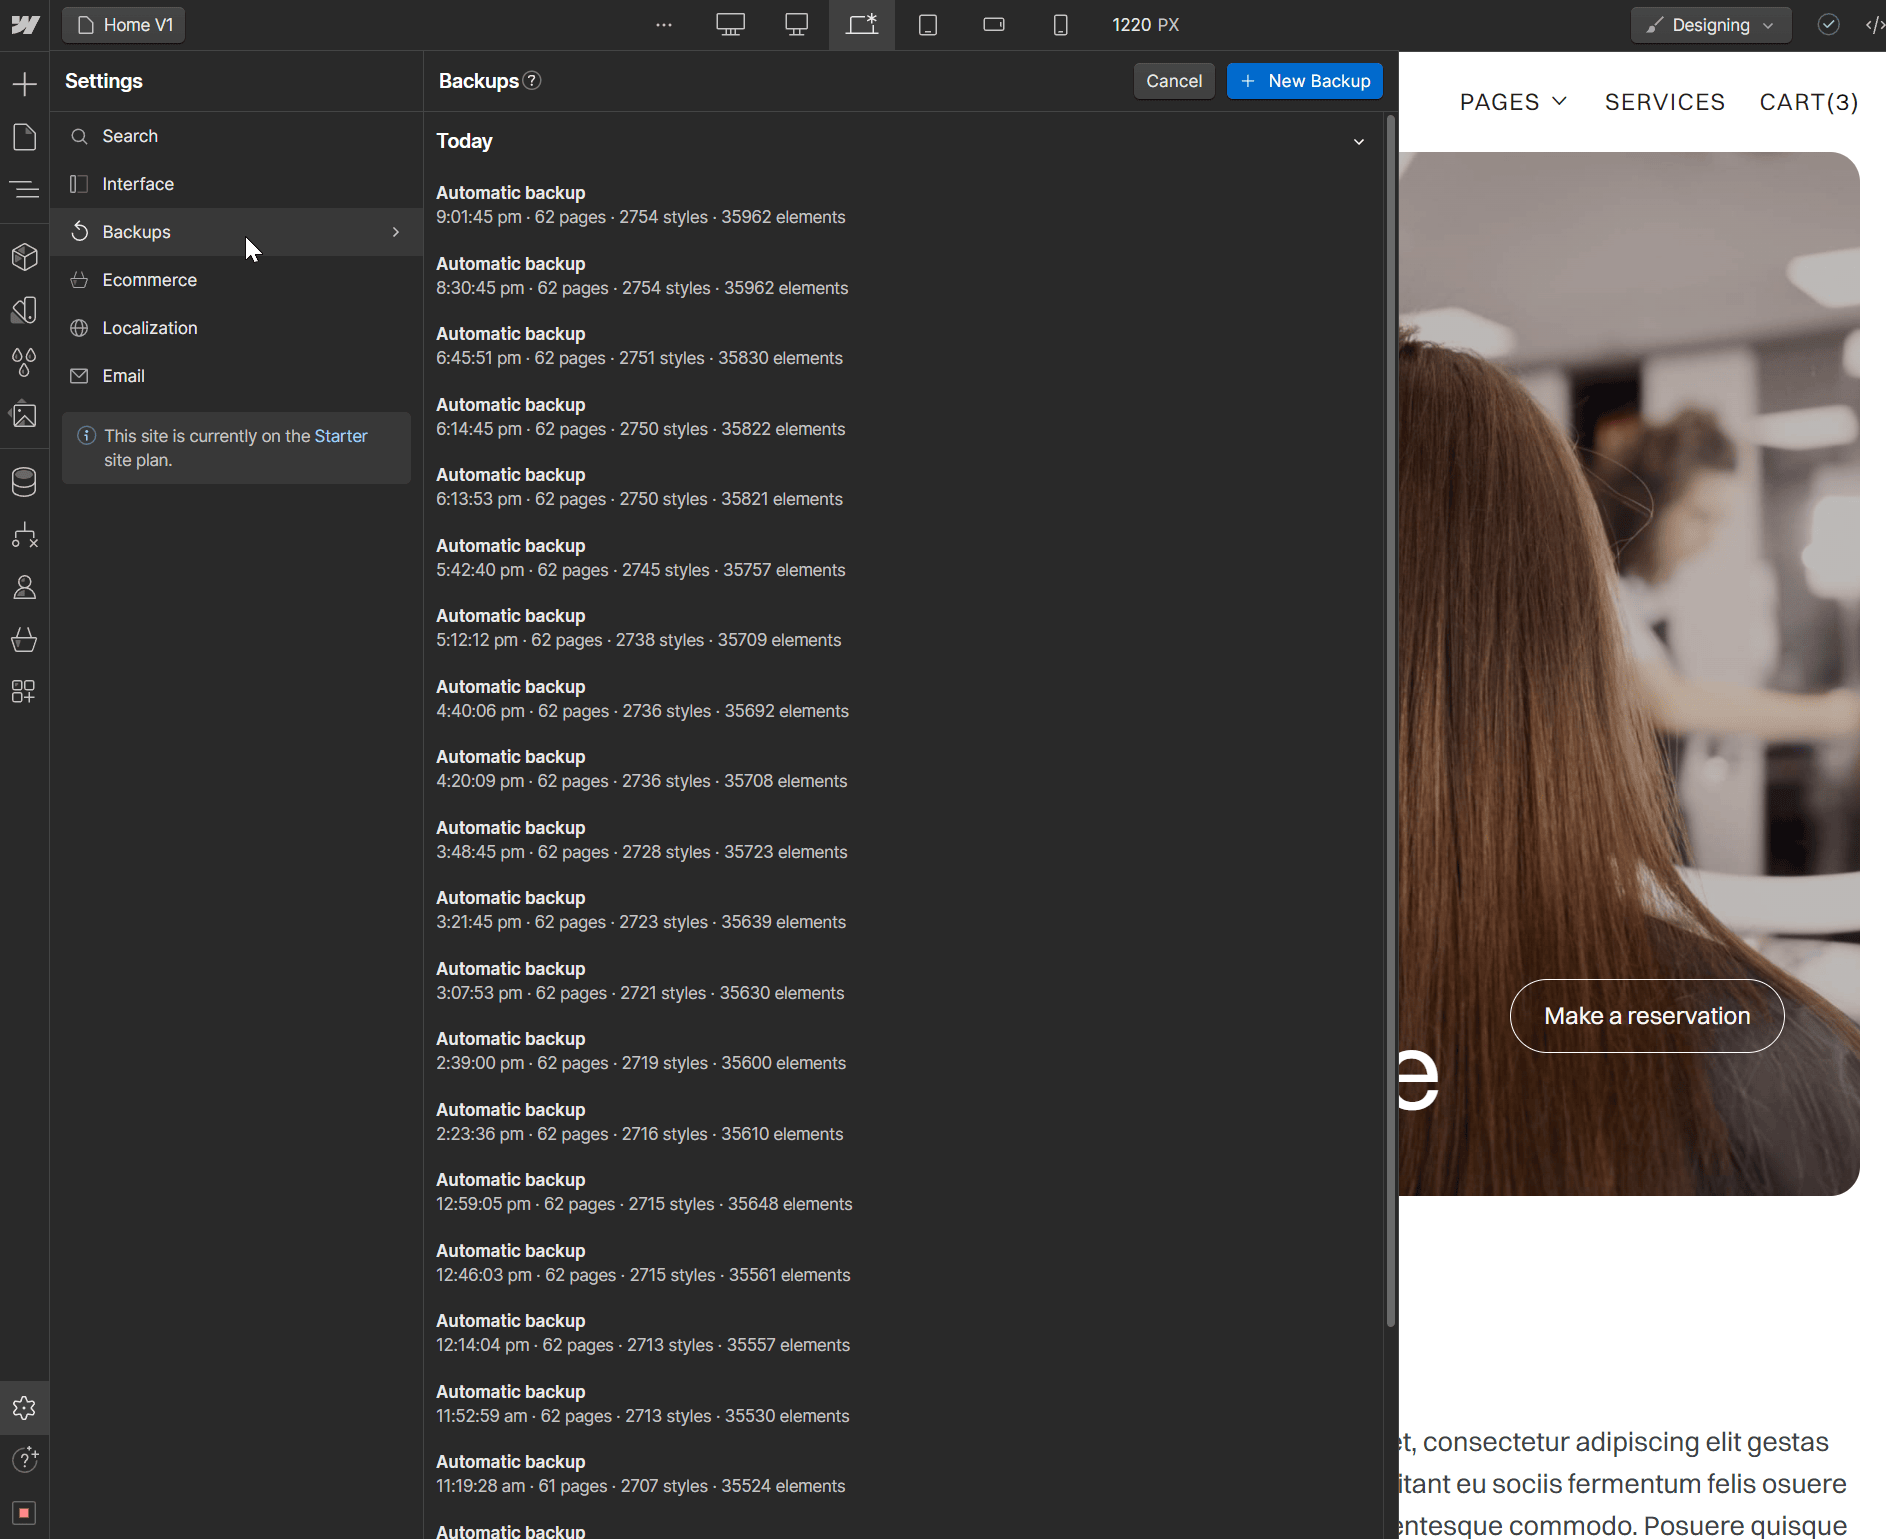Open the Assets image panel
The width and height of the screenshot is (1886, 1539).
point(25,414)
